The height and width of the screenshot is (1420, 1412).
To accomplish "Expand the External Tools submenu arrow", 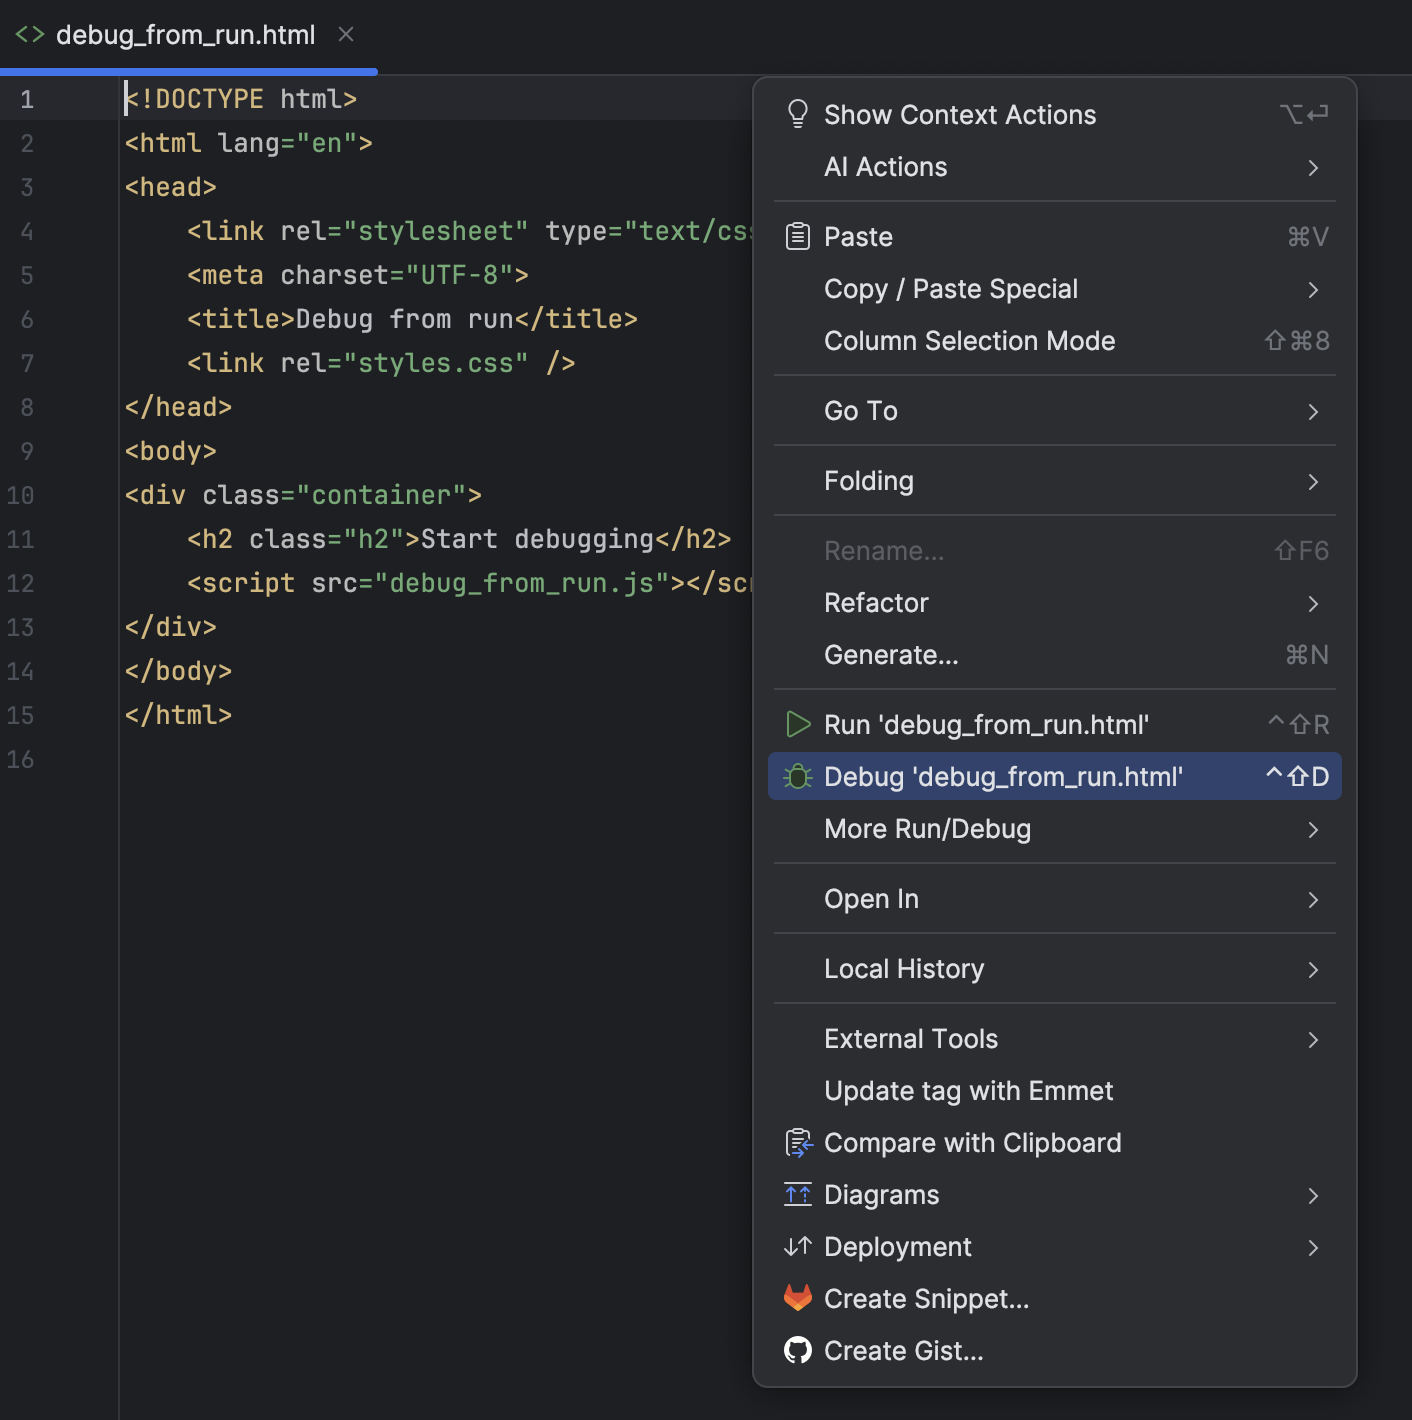I will coord(1313,1039).
